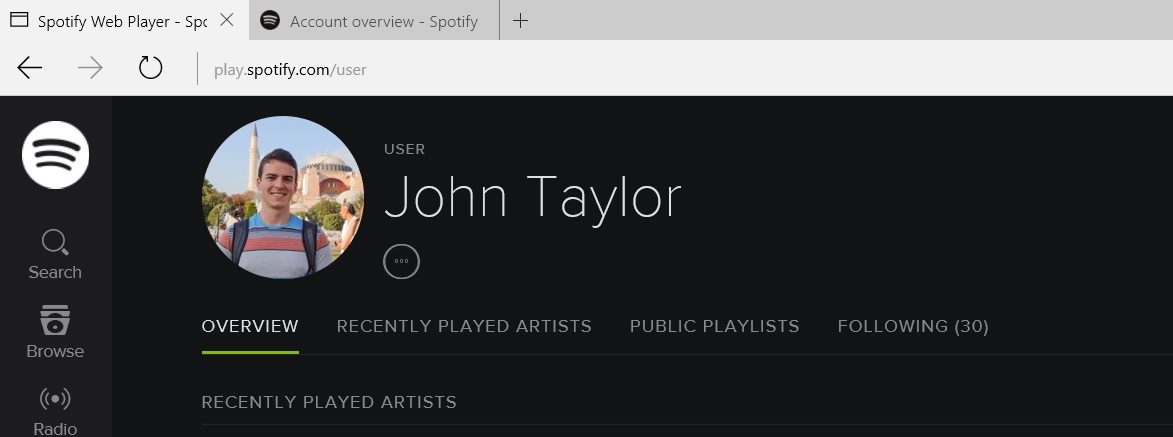The height and width of the screenshot is (437, 1173).
Task: Click the browser forward arrow
Action: tap(91, 69)
